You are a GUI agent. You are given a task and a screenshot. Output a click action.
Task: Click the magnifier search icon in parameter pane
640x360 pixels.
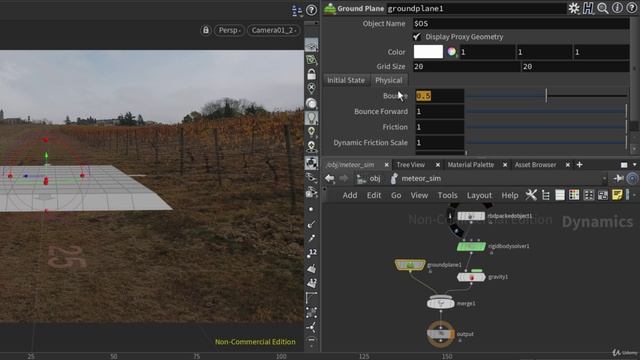[x=603, y=8]
